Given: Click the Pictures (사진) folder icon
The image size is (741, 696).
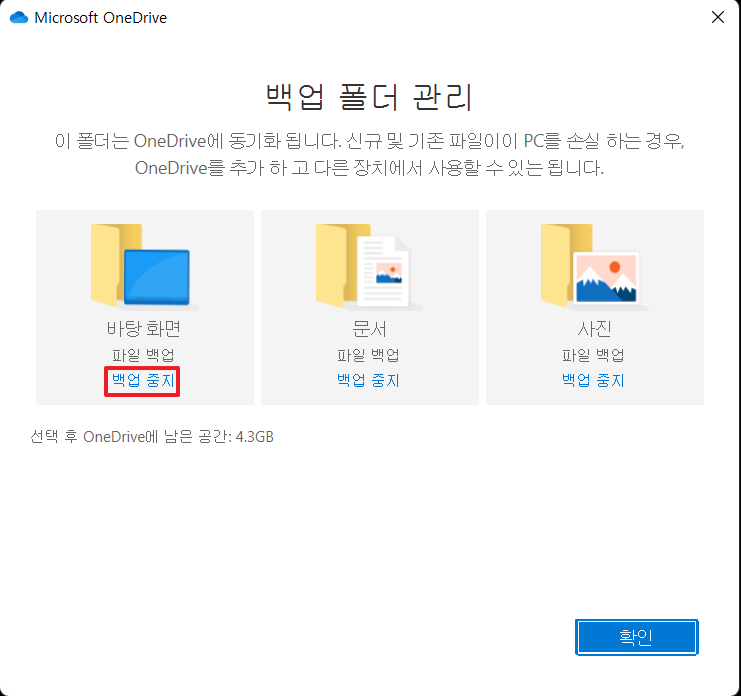Looking at the screenshot, I should click(594, 266).
